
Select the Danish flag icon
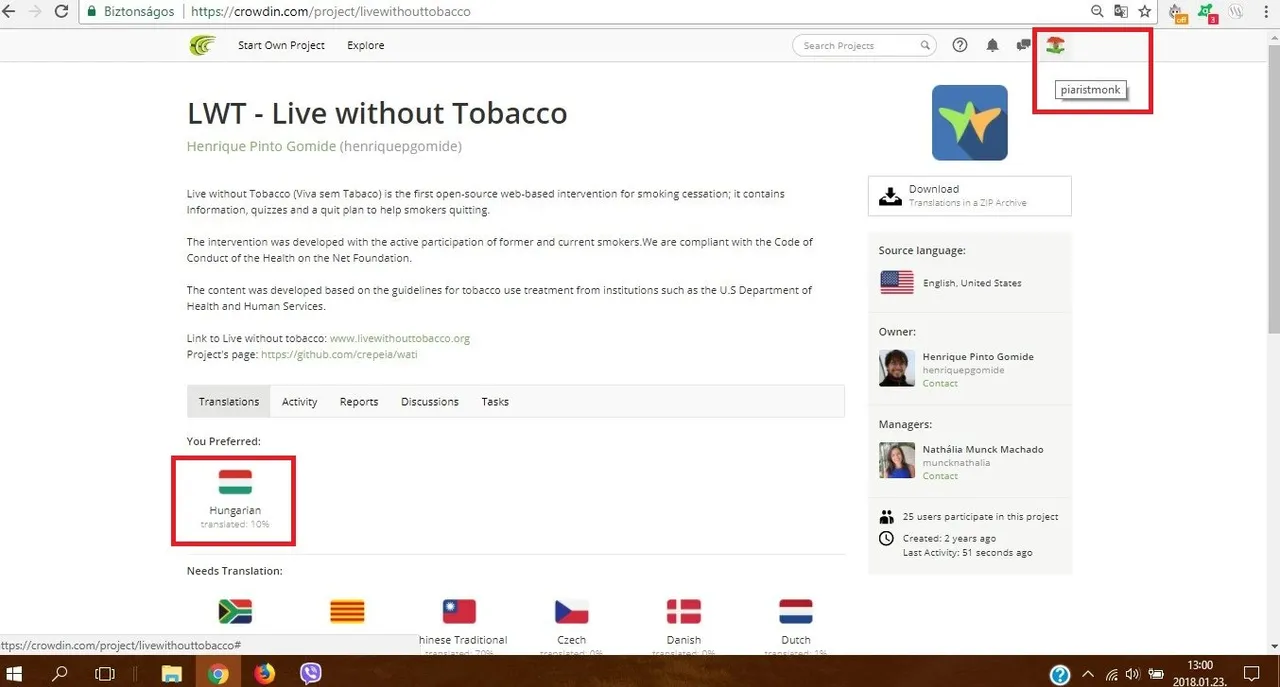(x=684, y=612)
